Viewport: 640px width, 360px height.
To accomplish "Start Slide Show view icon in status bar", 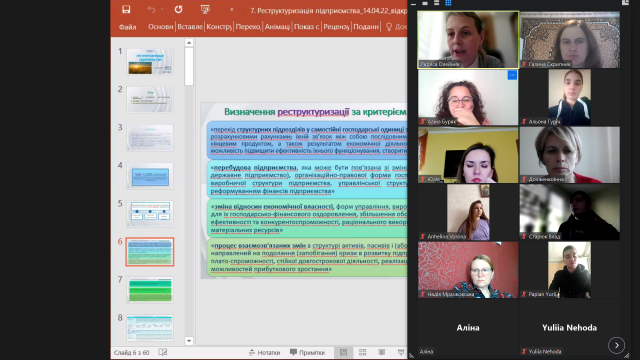I will pyautogui.click(x=401, y=352).
